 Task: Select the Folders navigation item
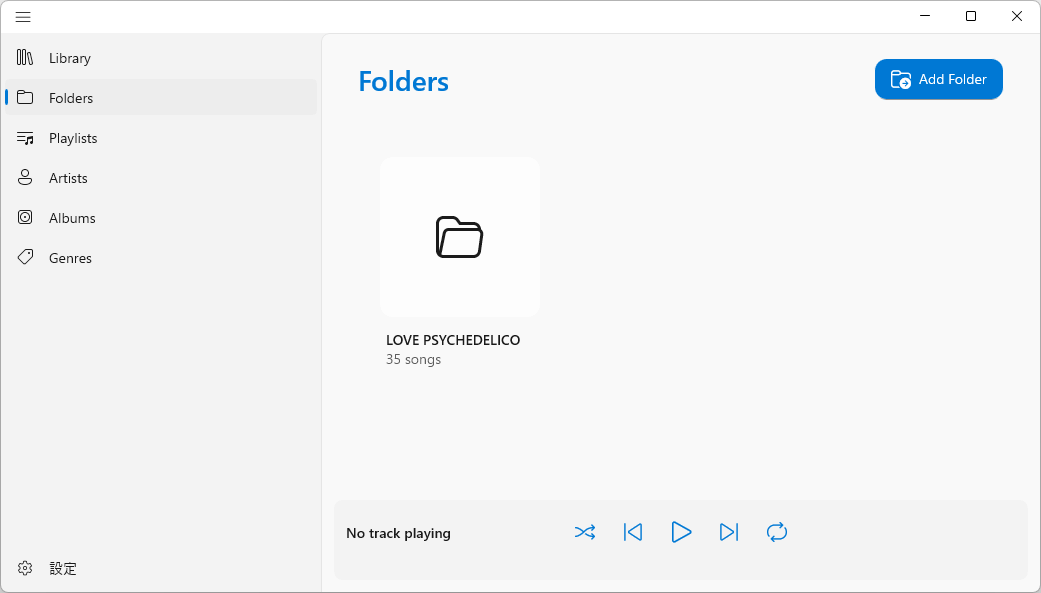[71, 98]
